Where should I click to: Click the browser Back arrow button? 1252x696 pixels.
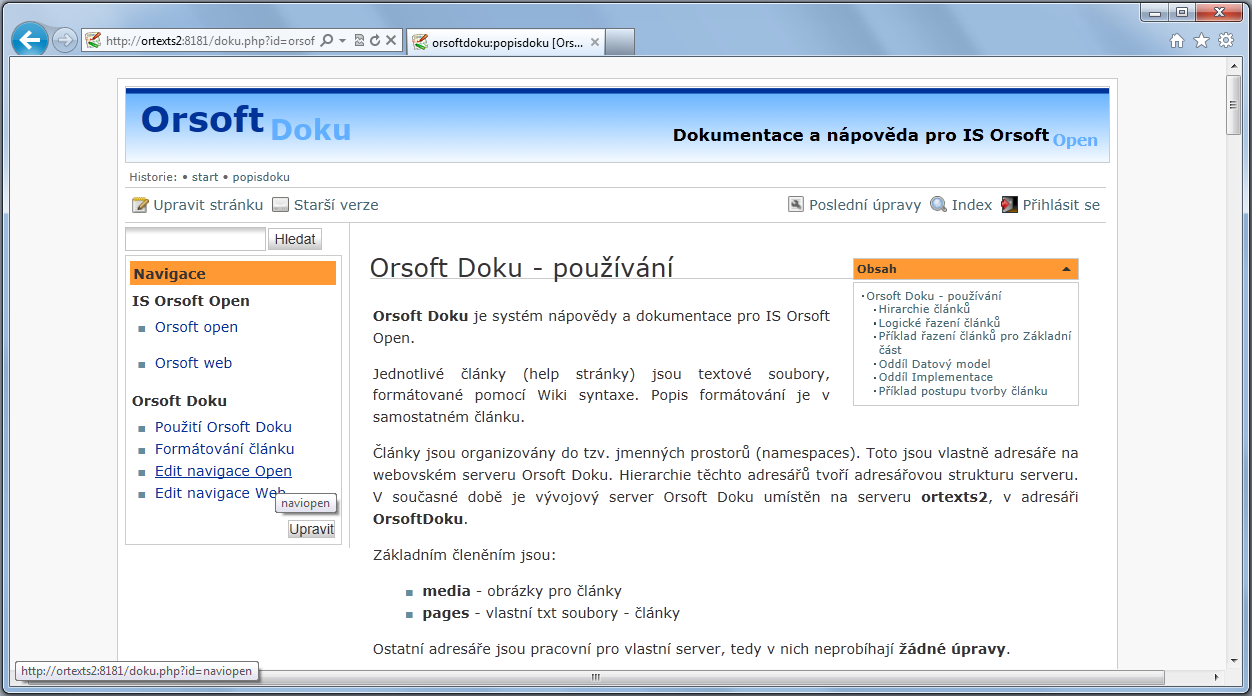[30, 40]
